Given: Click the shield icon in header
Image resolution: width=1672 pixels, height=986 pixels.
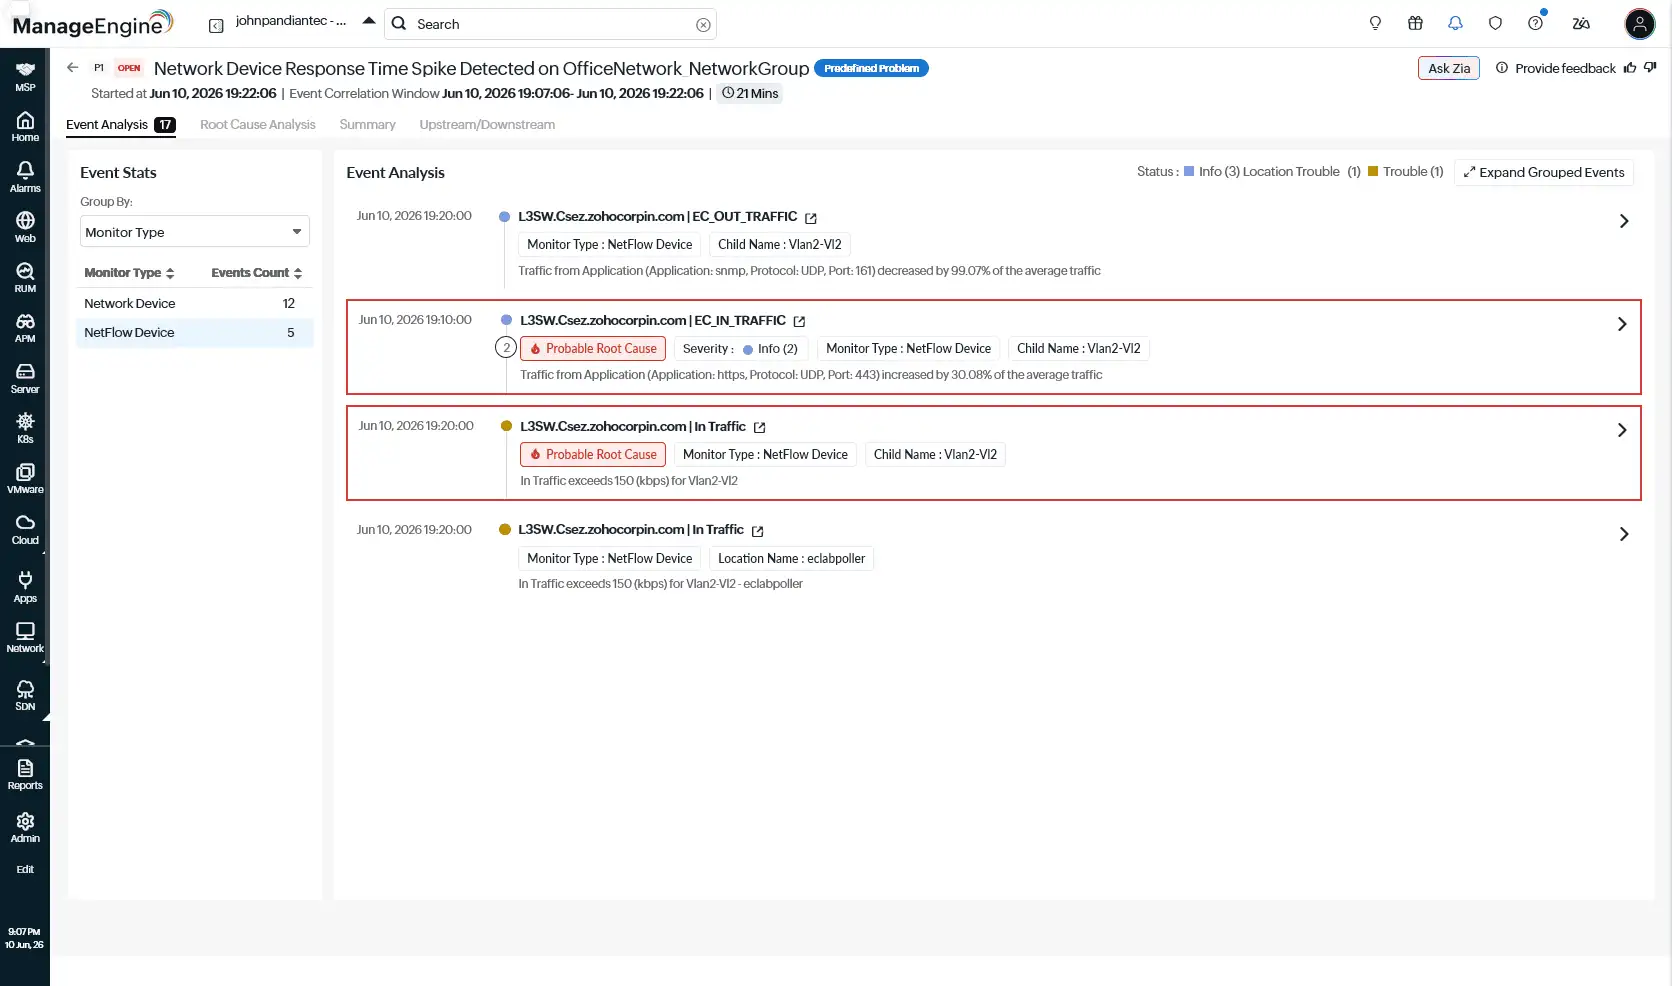Looking at the screenshot, I should 1495,23.
